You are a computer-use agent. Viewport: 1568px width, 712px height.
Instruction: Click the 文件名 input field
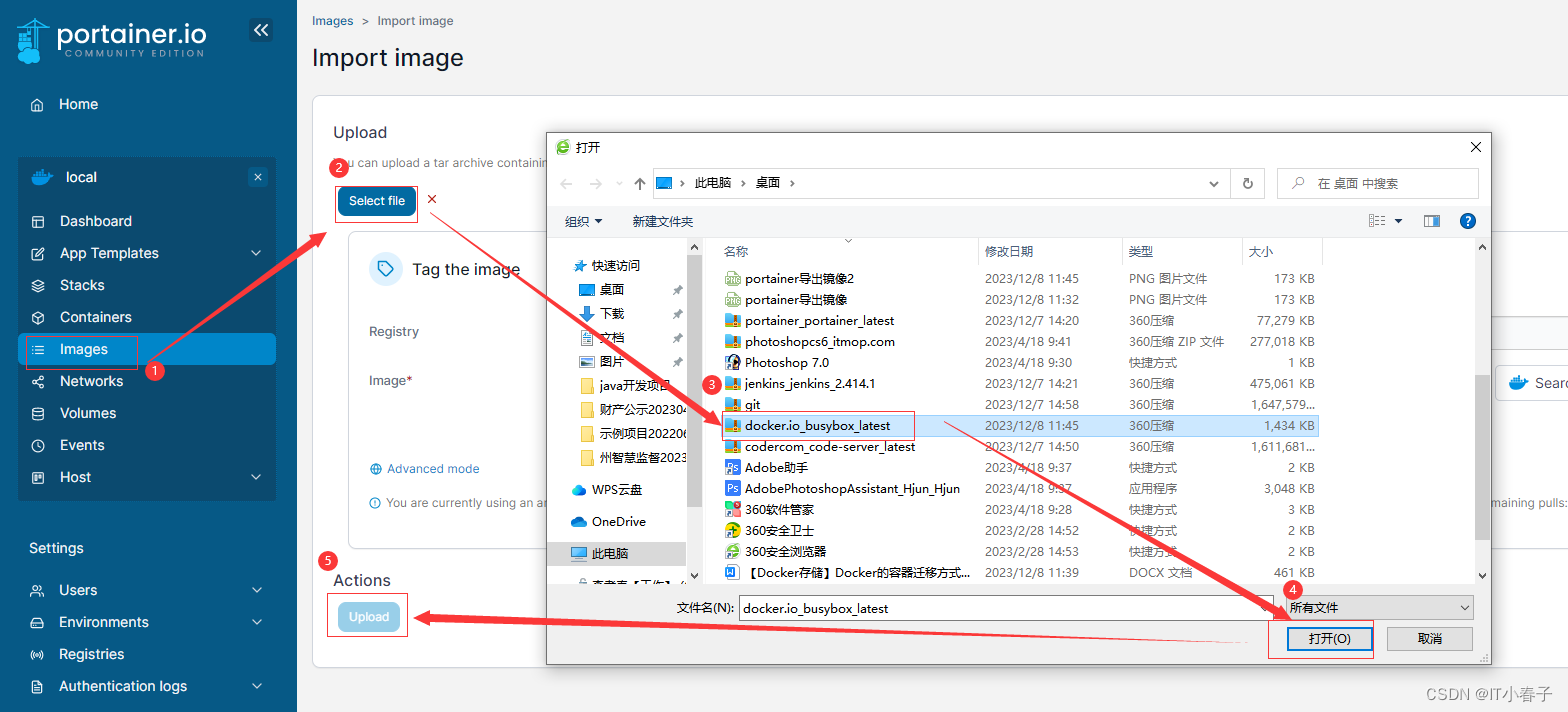tap(1007, 608)
